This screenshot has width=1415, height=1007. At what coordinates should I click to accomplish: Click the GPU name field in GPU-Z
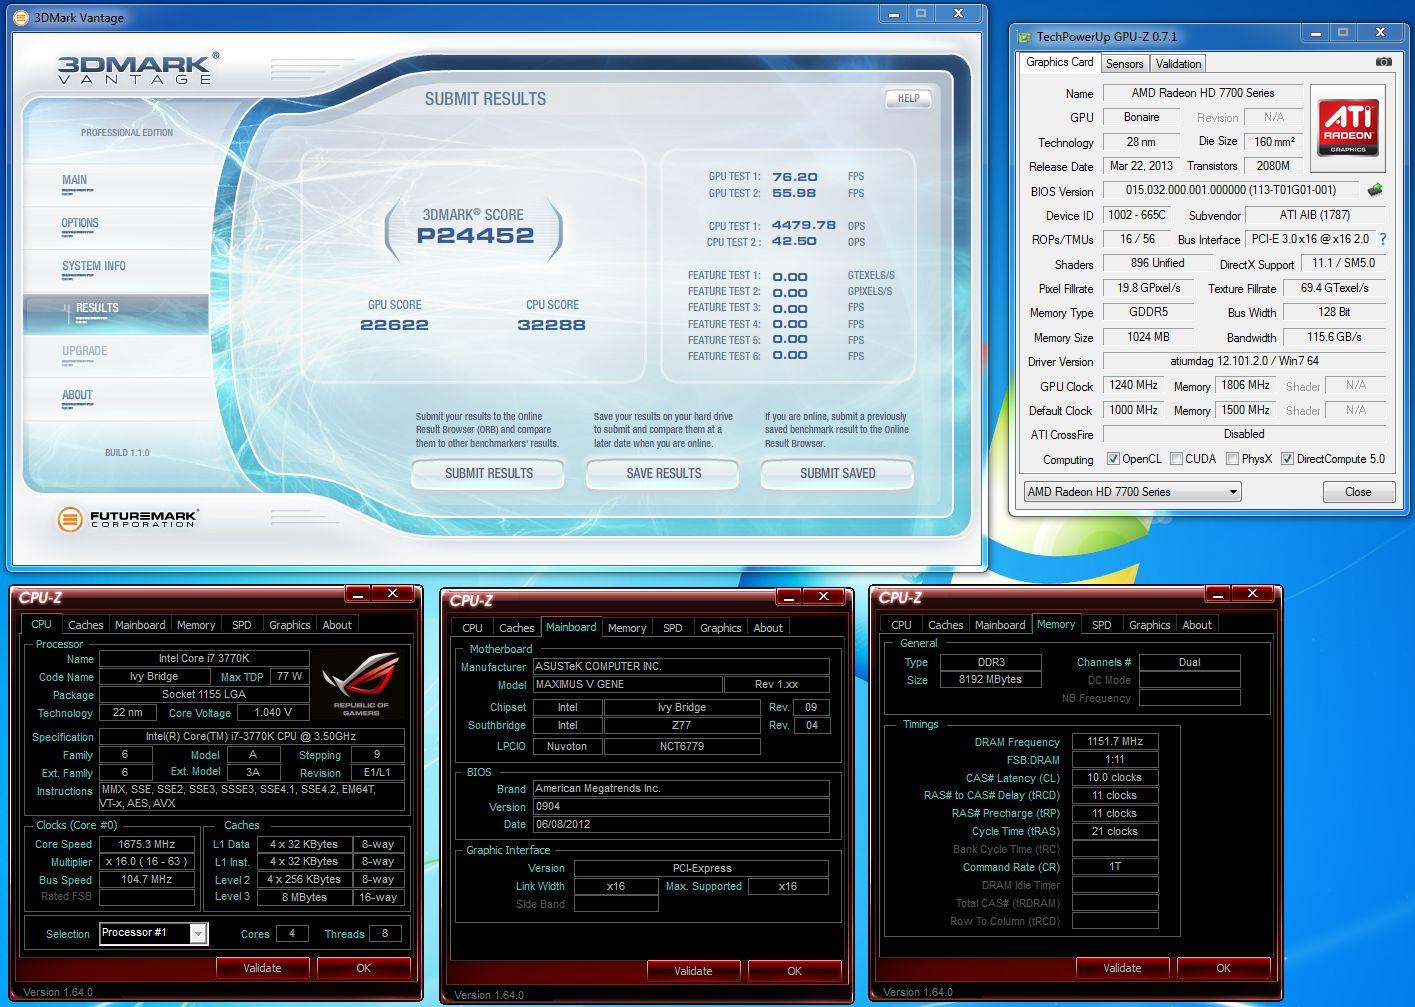pyautogui.click(x=1141, y=117)
